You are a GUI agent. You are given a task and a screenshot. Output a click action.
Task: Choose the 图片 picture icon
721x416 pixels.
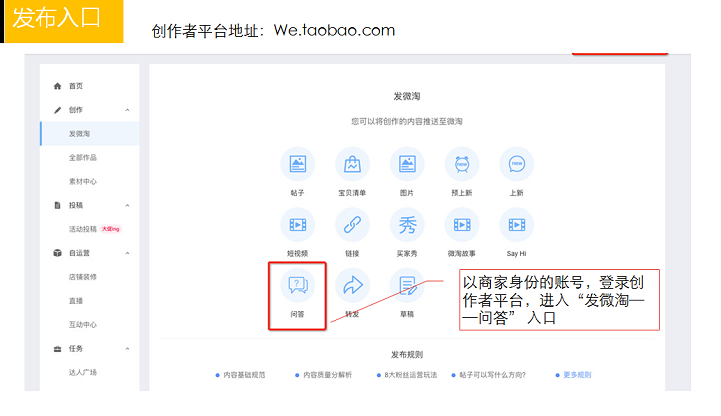407,164
